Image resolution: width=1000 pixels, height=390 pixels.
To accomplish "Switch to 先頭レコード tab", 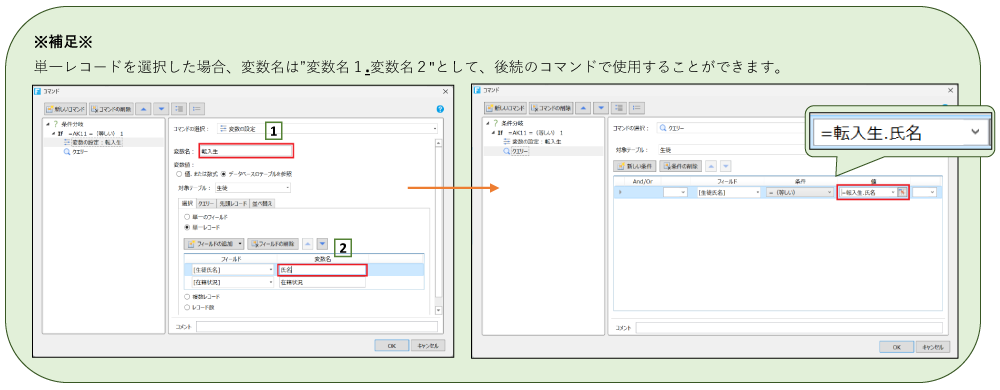I will pos(233,203).
